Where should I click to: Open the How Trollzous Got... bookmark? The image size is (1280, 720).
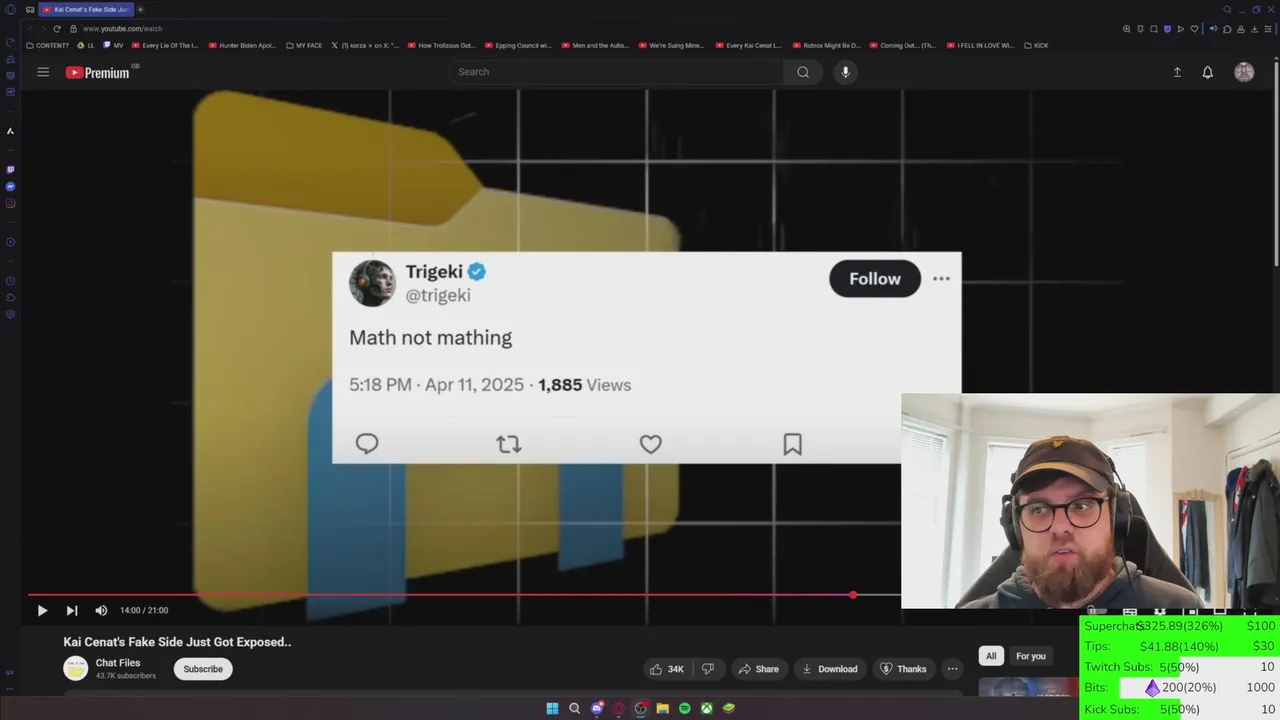pyautogui.click(x=441, y=45)
